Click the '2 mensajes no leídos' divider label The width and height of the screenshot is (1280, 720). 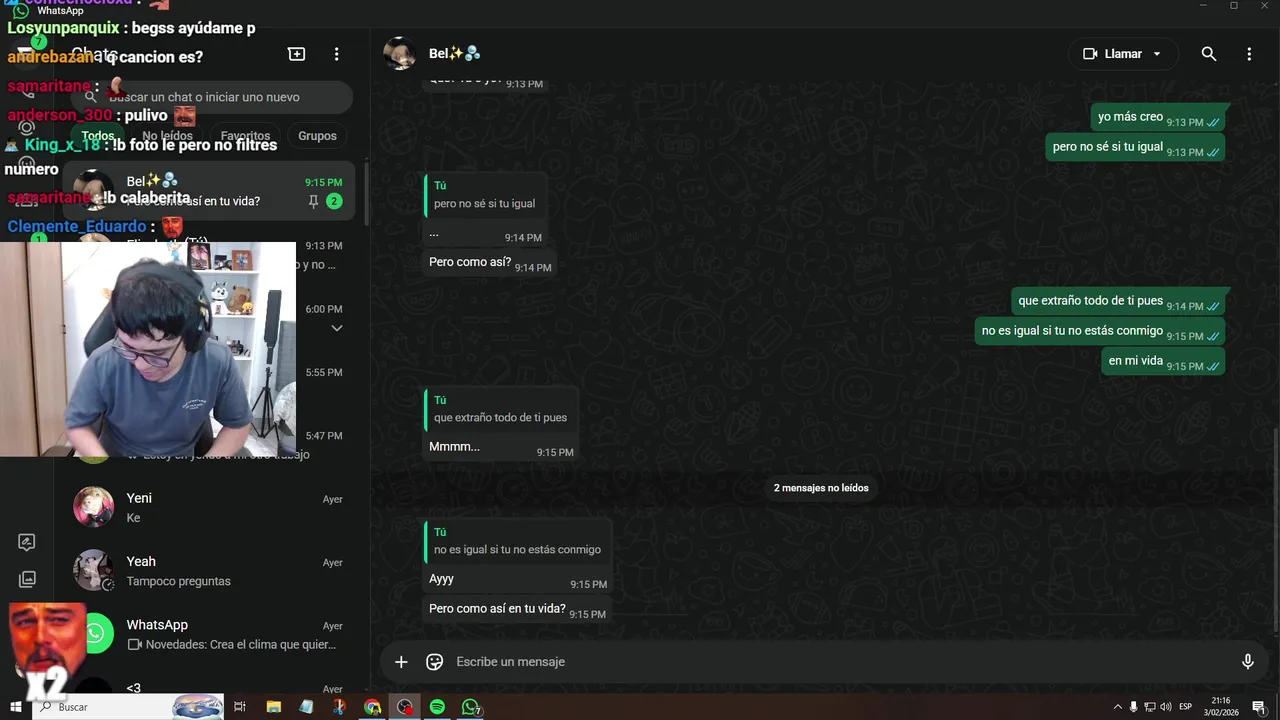point(821,488)
